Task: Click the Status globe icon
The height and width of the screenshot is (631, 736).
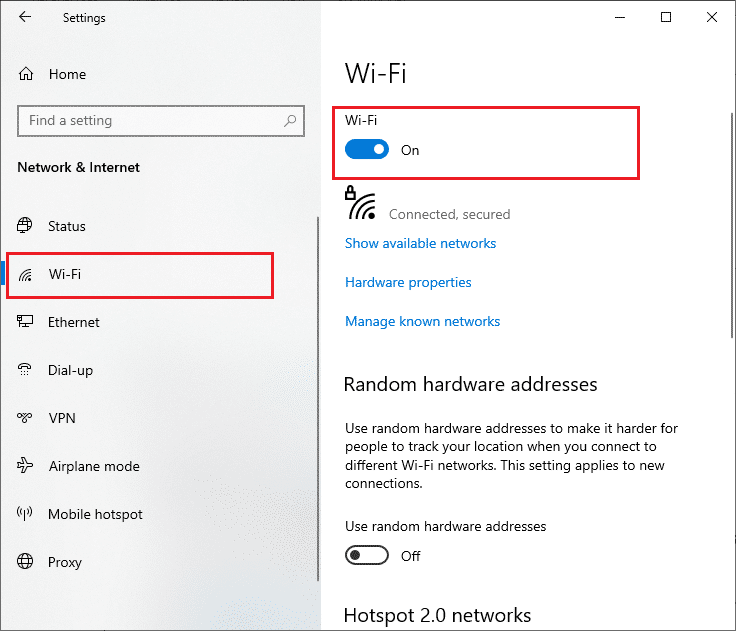Action: click(25, 225)
